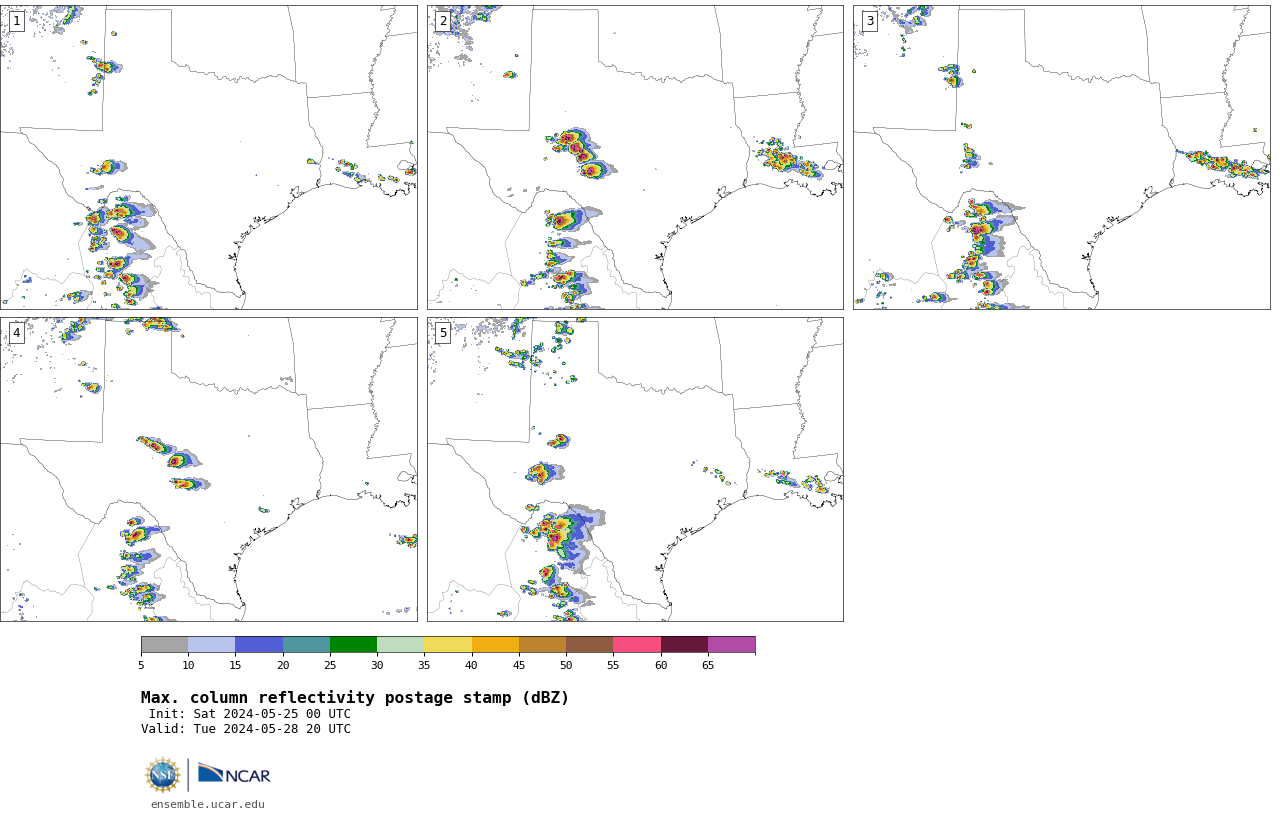Select the dark green 25-30 dBZ swatch

353,644
